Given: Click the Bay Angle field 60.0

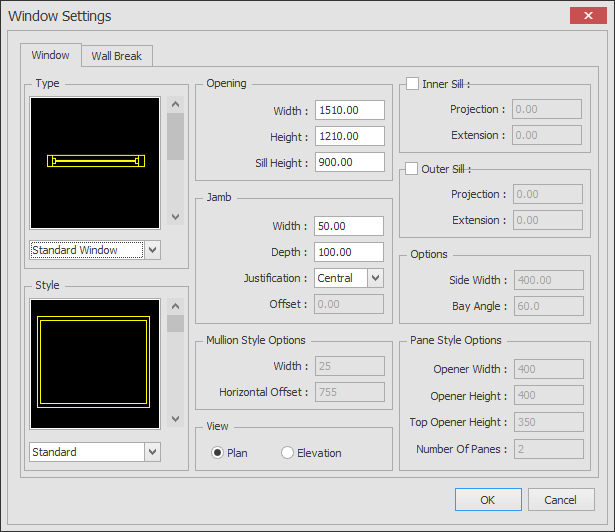Looking at the screenshot, I should 549,306.
